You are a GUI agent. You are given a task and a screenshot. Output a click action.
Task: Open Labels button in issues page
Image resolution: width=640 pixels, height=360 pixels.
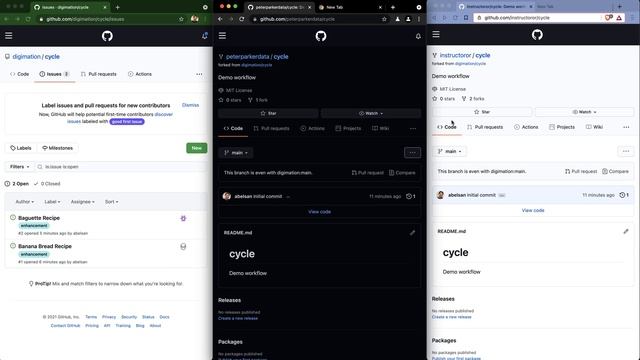pyautogui.click(x=21, y=148)
